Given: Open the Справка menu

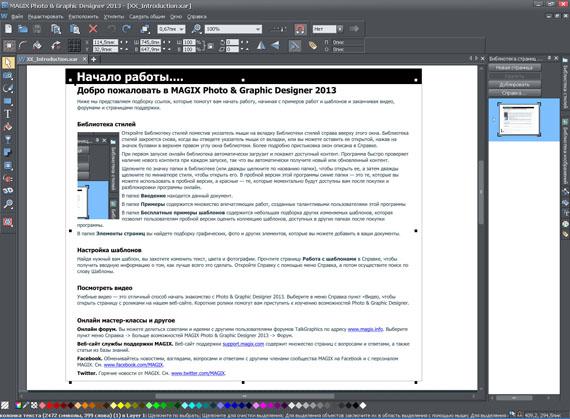Looking at the screenshot, I should (x=197, y=17).
